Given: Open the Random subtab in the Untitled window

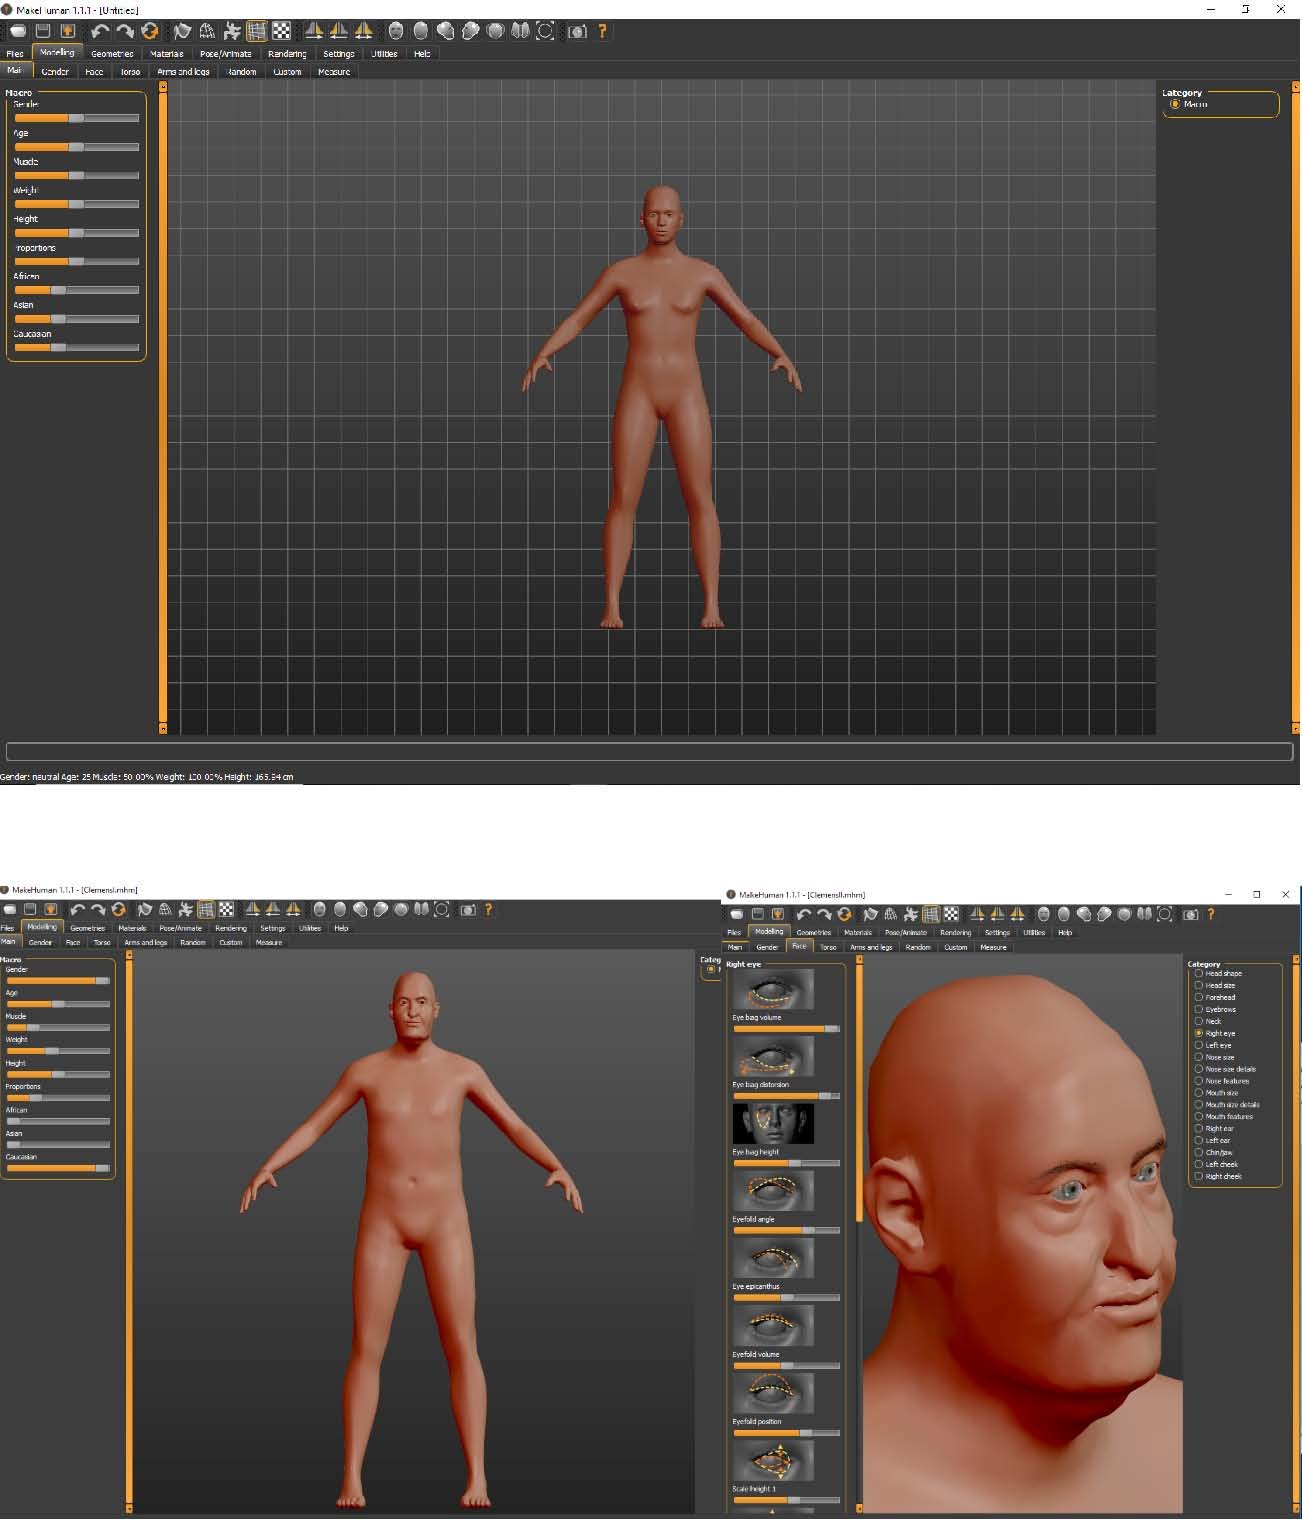Looking at the screenshot, I should [241, 72].
